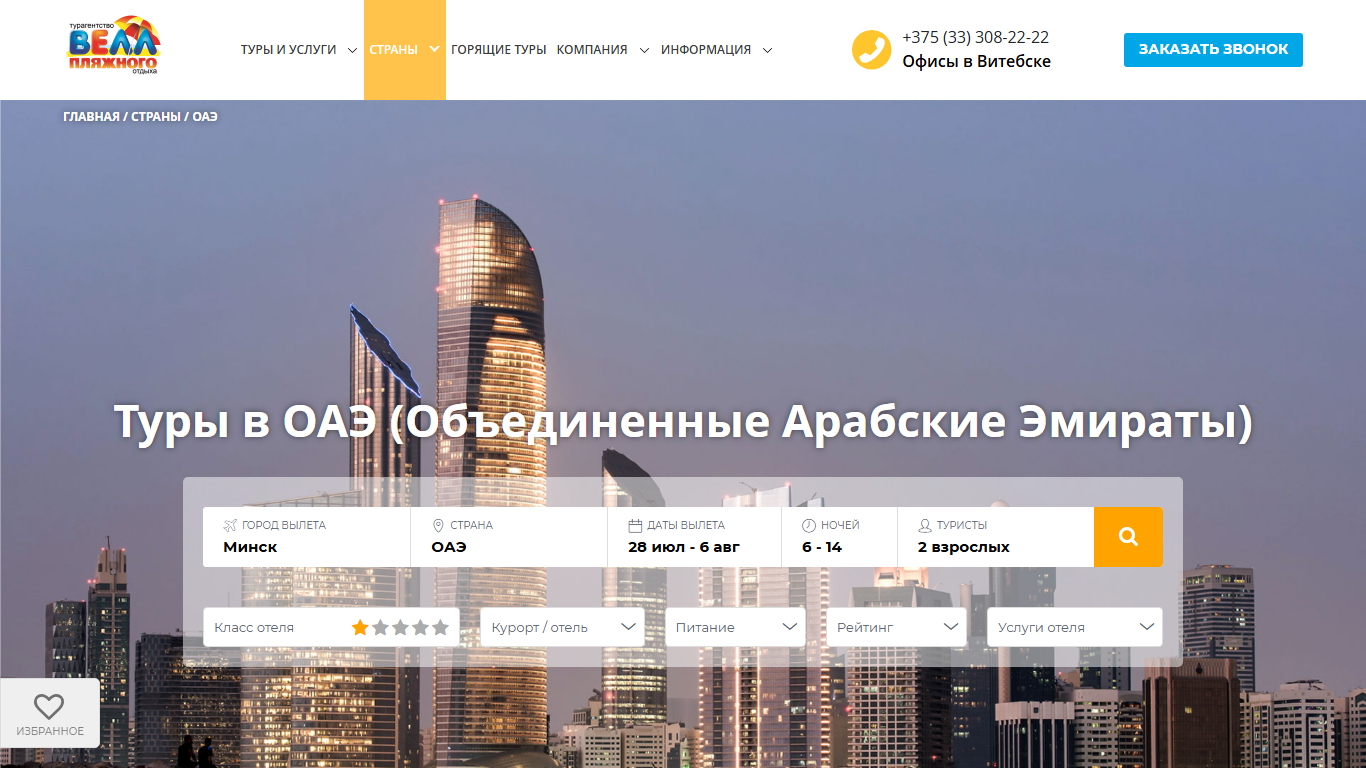The image size is (1366, 768).
Task: Open favorites via the heart icon
Action: coord(49,706)
